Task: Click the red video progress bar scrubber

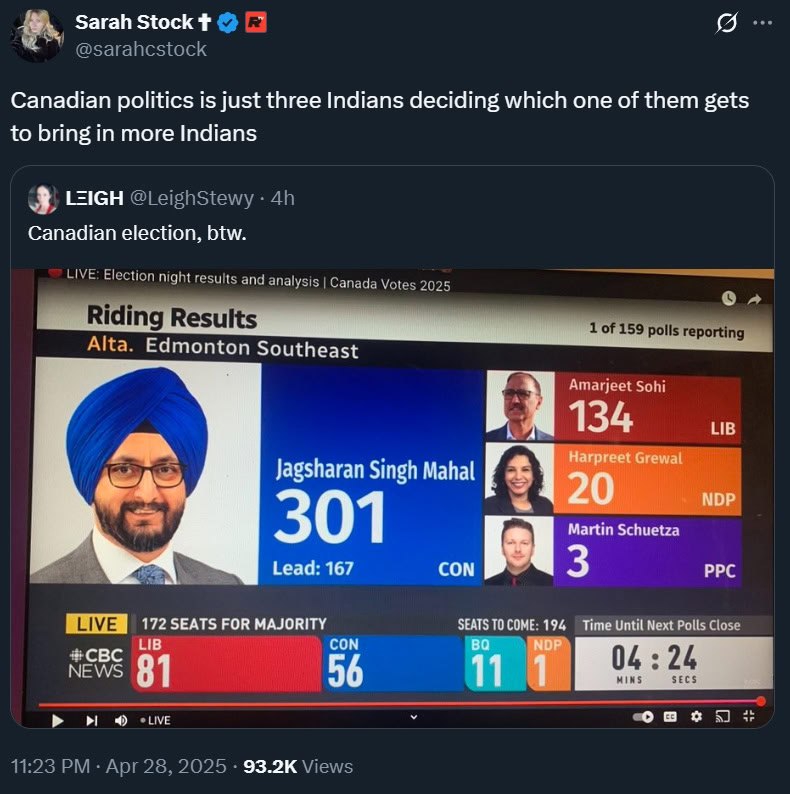Action: 761,701
